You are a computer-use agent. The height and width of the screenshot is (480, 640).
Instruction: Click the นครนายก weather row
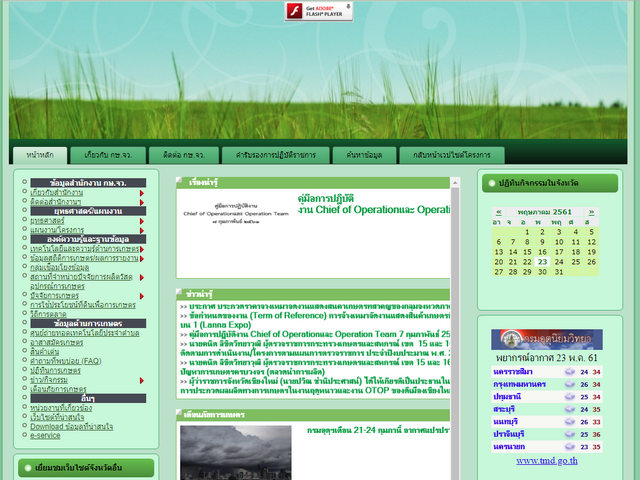click(547, 447)
